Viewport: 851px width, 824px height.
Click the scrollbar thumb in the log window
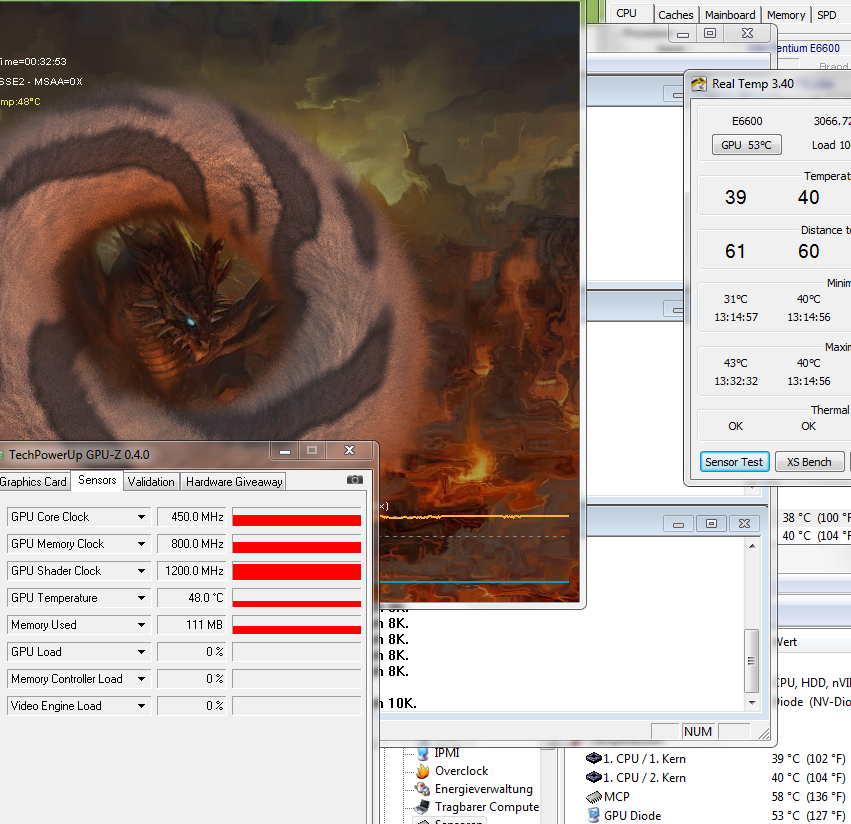(x=752, y=661)
